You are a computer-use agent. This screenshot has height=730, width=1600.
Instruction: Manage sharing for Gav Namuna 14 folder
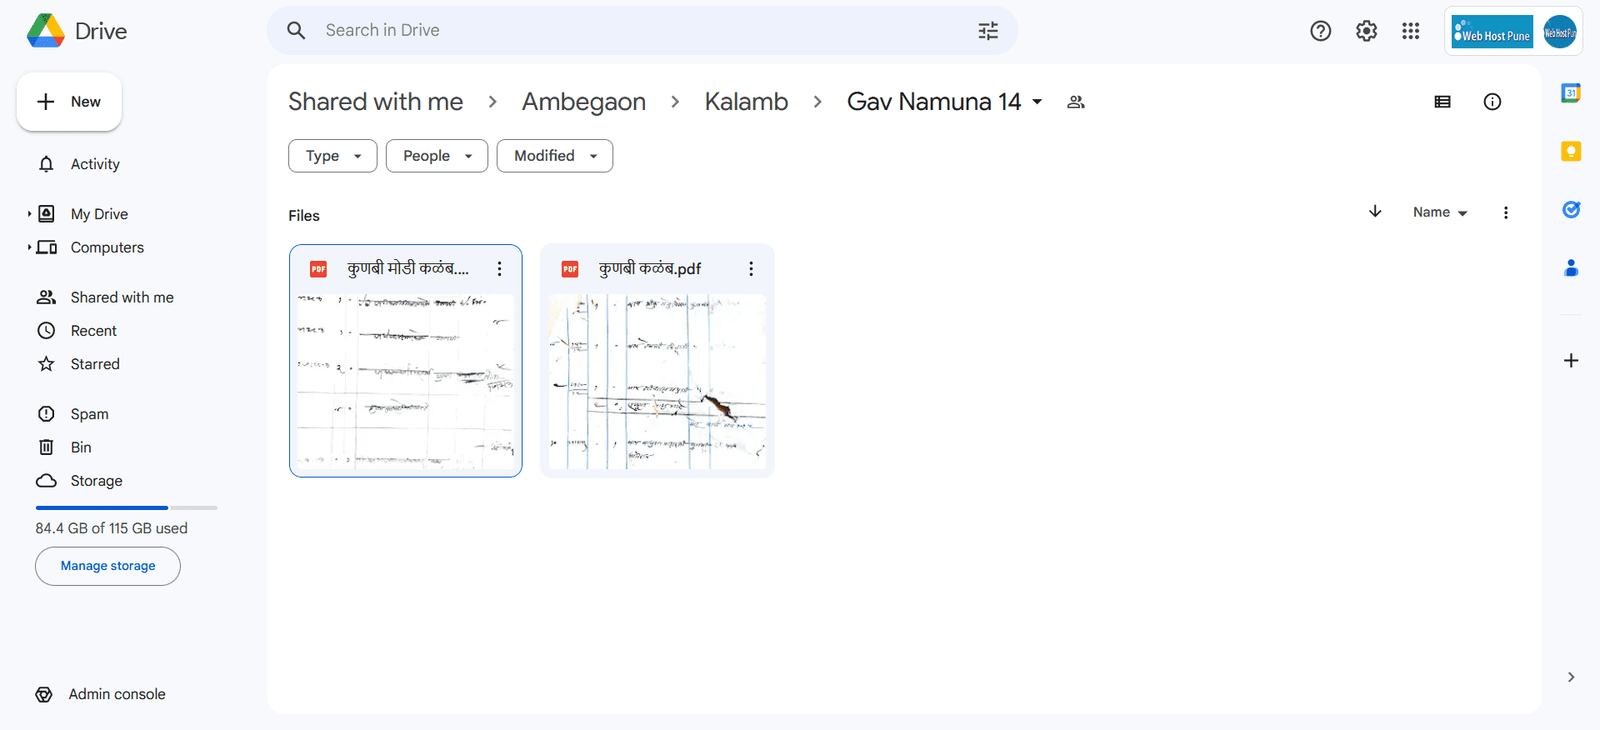pyautogui.click(x=1076, y=102)
